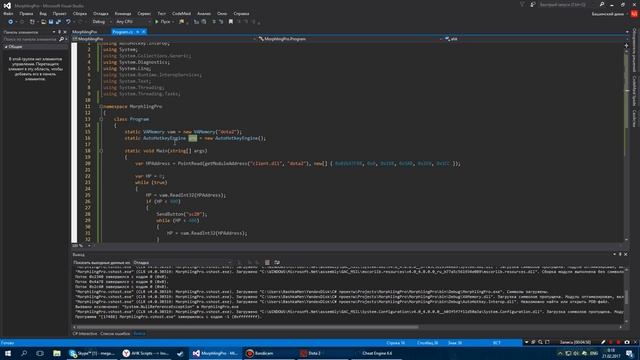Image resolution: width=640 pixels, height=360 pixels.
Task: Pin the toolbox panel with auto-hide pin
Action: click(60, 32)
